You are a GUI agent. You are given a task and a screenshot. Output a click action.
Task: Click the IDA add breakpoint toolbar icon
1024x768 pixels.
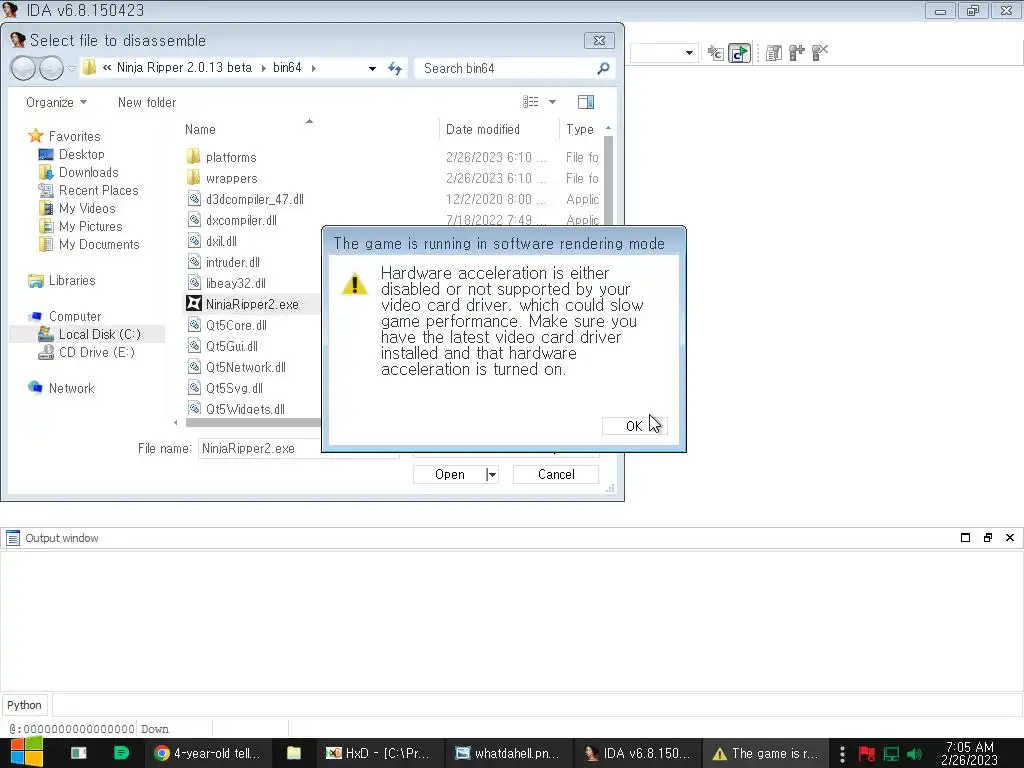[x=796, y=53]
